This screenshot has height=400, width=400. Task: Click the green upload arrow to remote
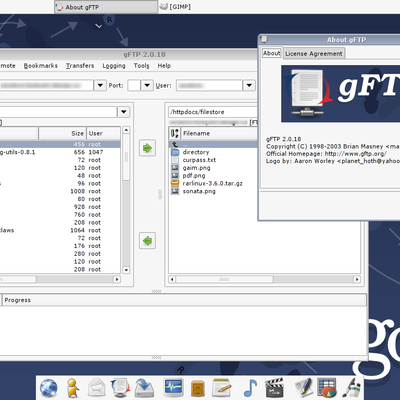[147, 148]
